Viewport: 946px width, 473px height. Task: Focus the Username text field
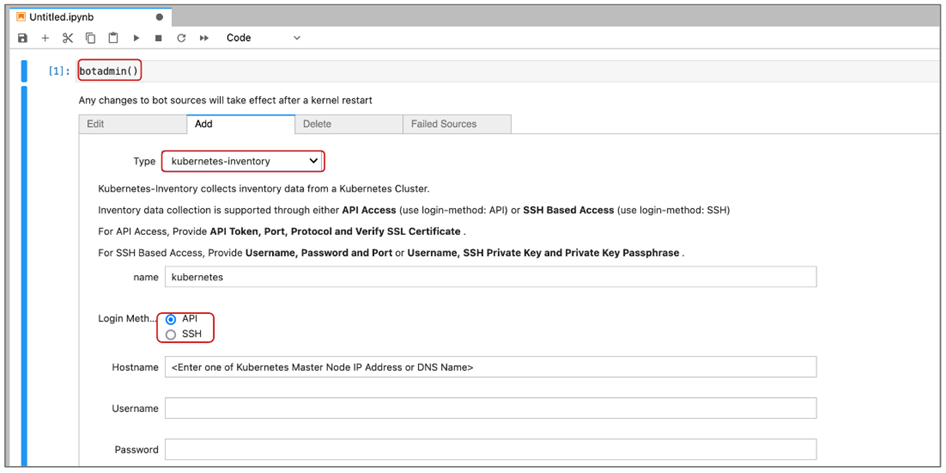click(490, 408)
